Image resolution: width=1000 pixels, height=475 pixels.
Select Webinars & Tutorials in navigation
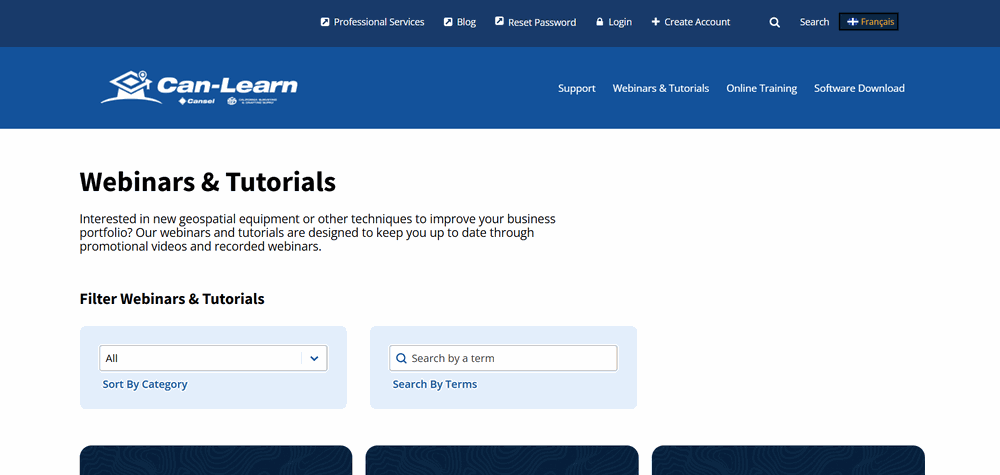660,88
